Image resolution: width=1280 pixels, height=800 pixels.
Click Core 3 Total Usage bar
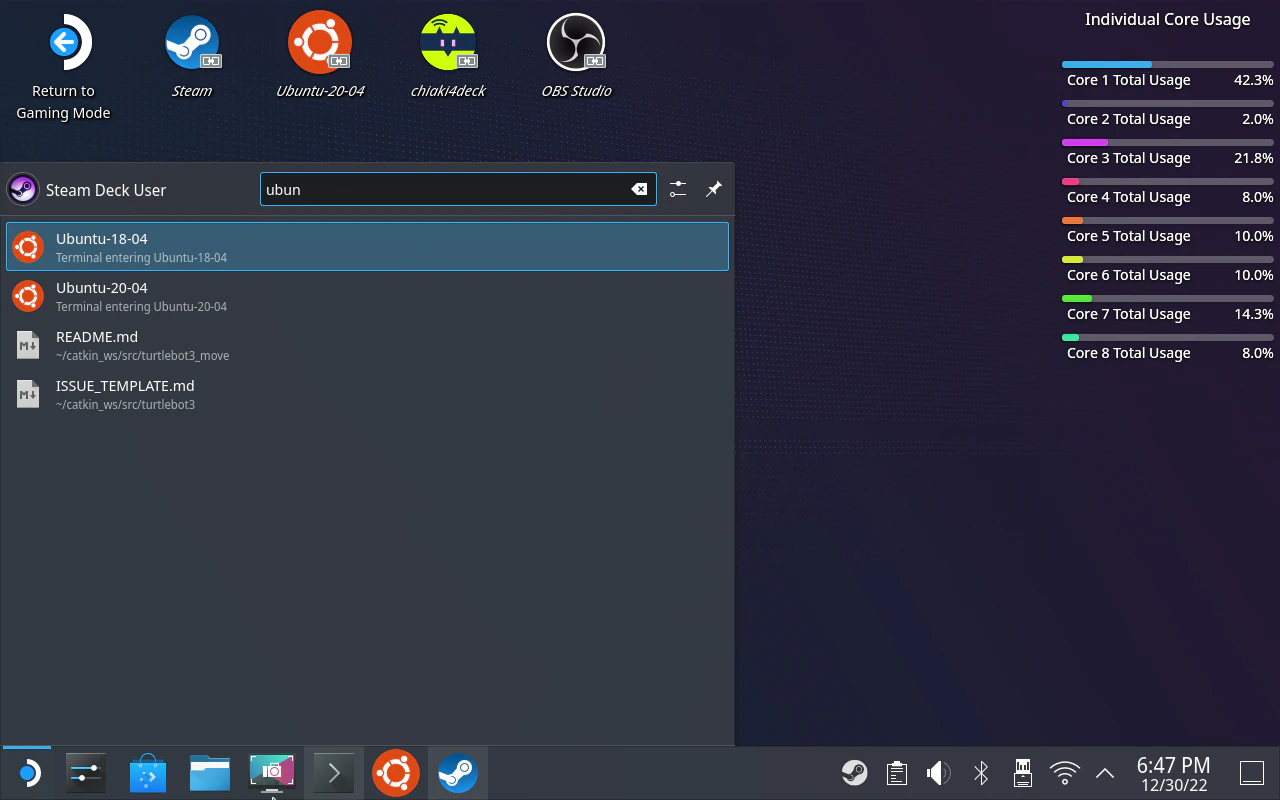(1168, 143)
